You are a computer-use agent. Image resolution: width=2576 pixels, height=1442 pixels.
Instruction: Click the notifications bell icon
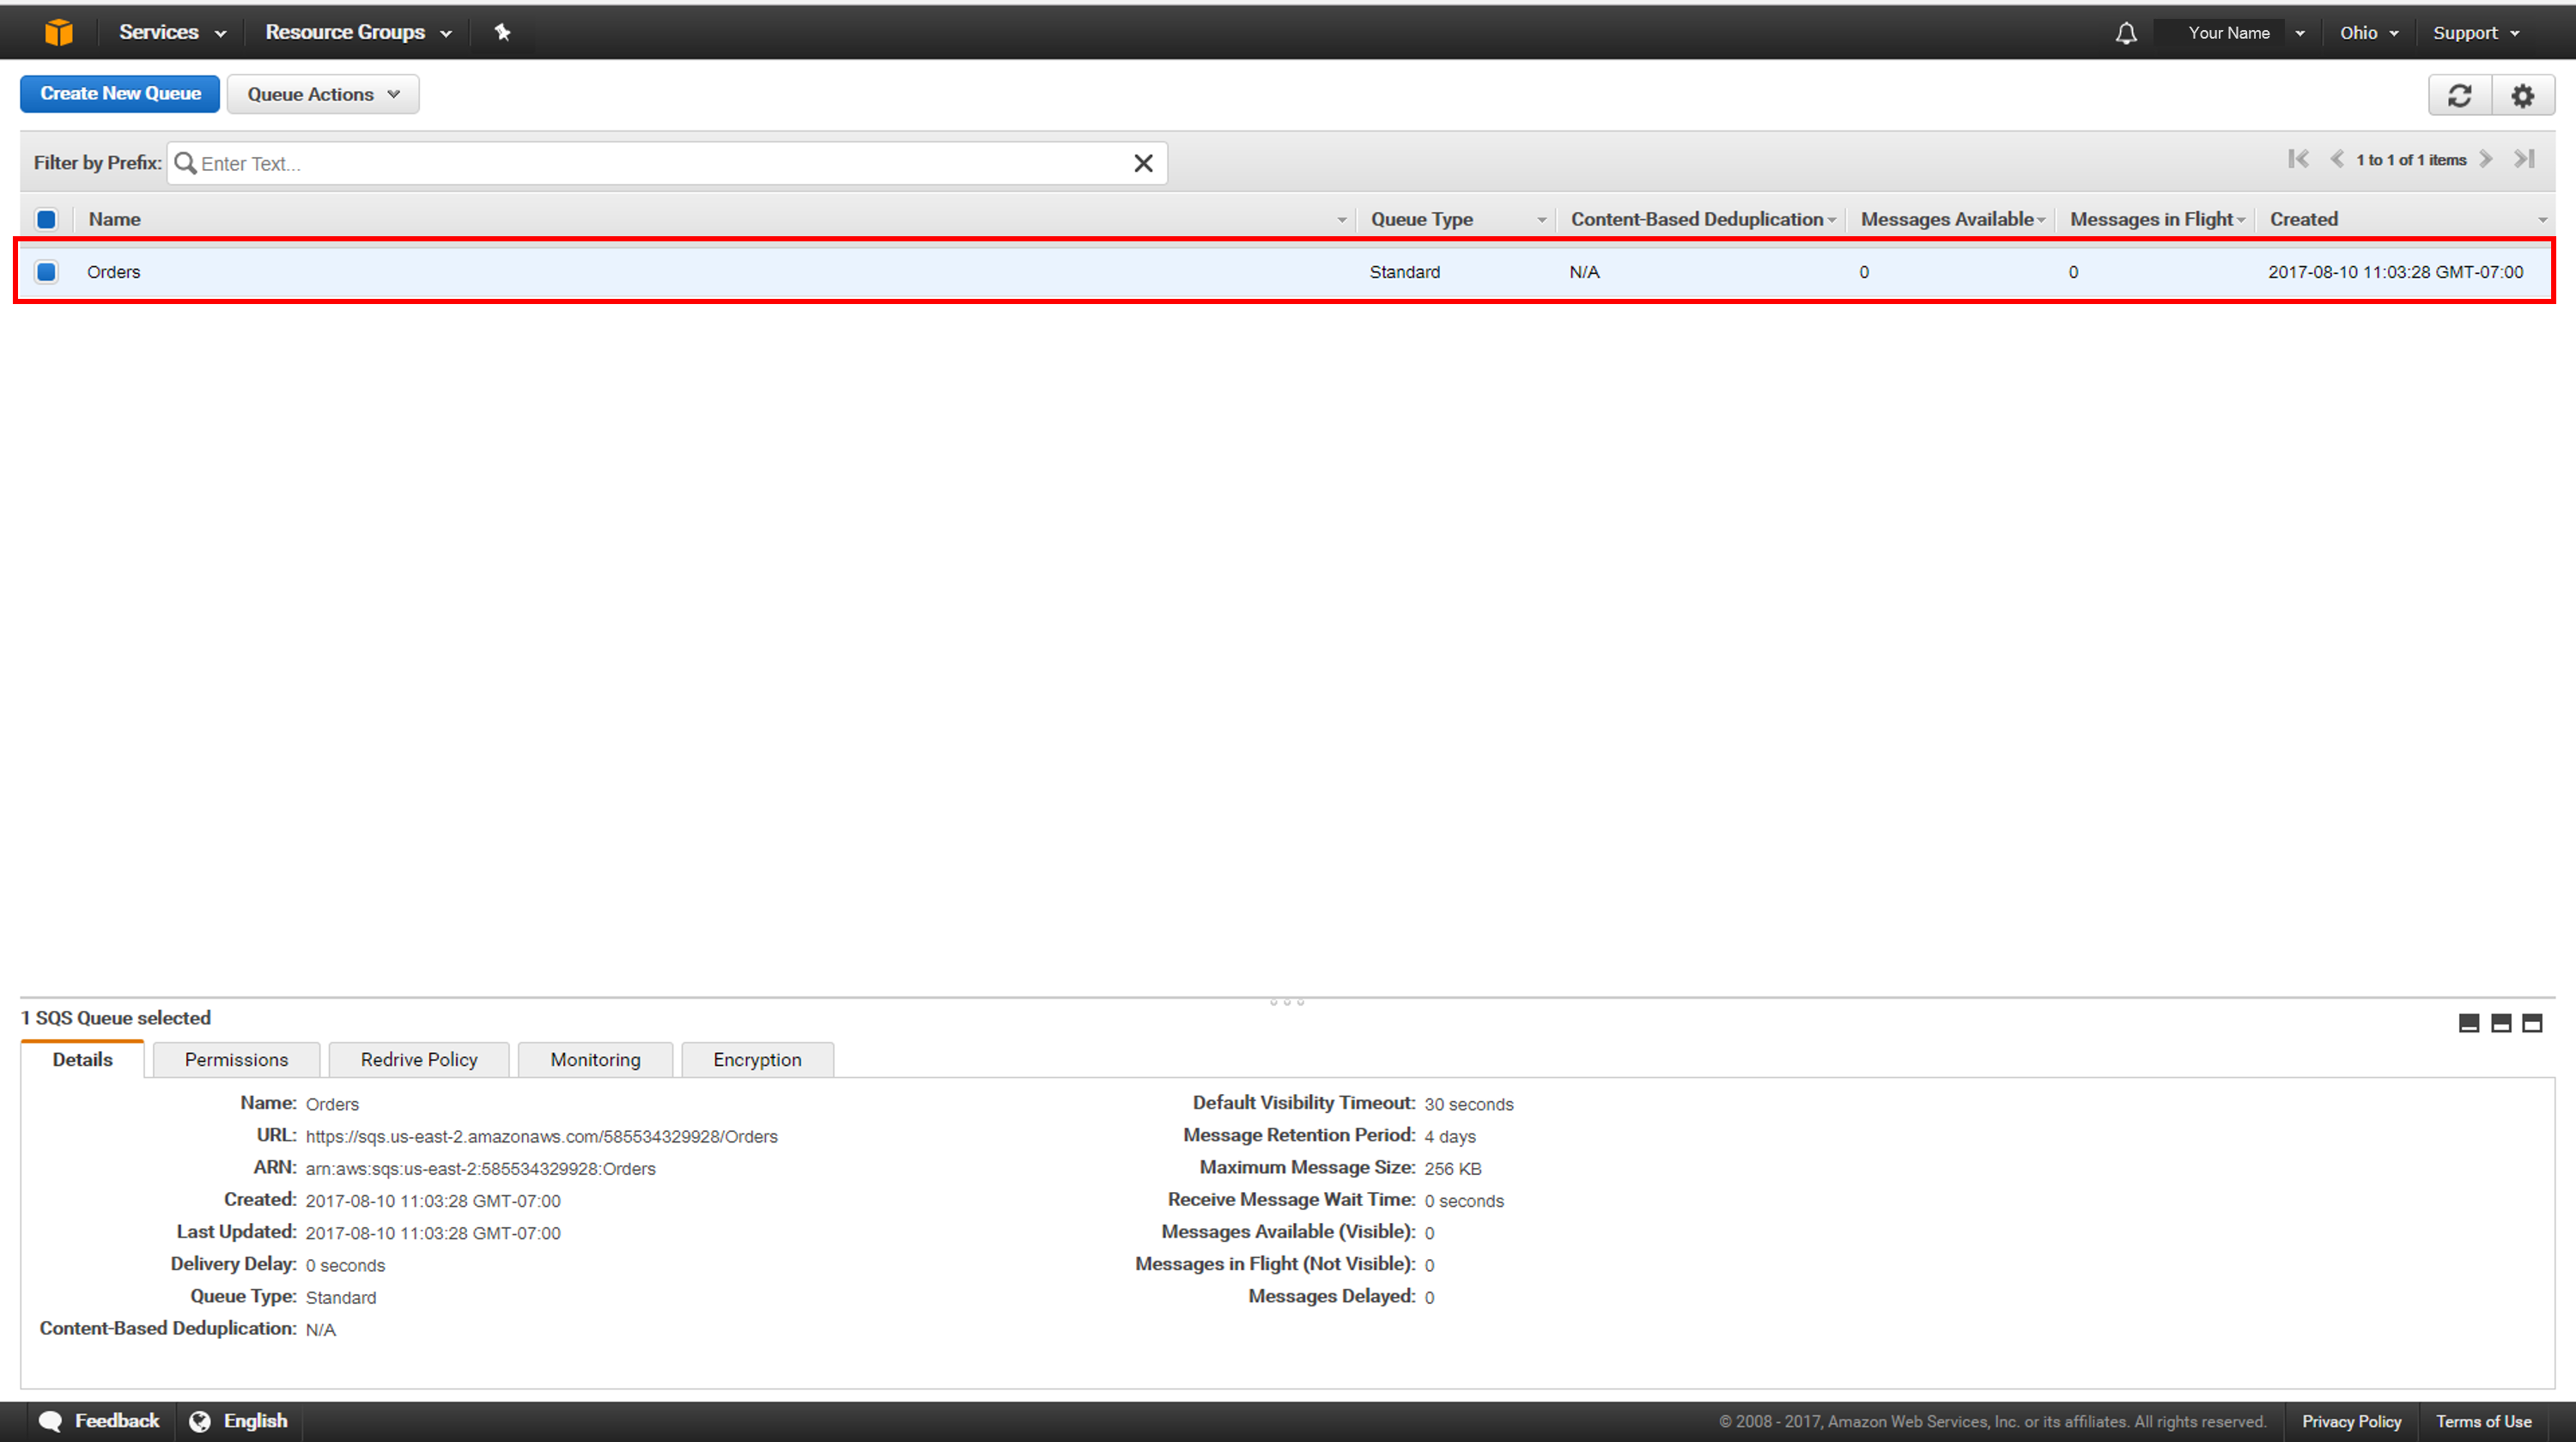point(2123,30)
